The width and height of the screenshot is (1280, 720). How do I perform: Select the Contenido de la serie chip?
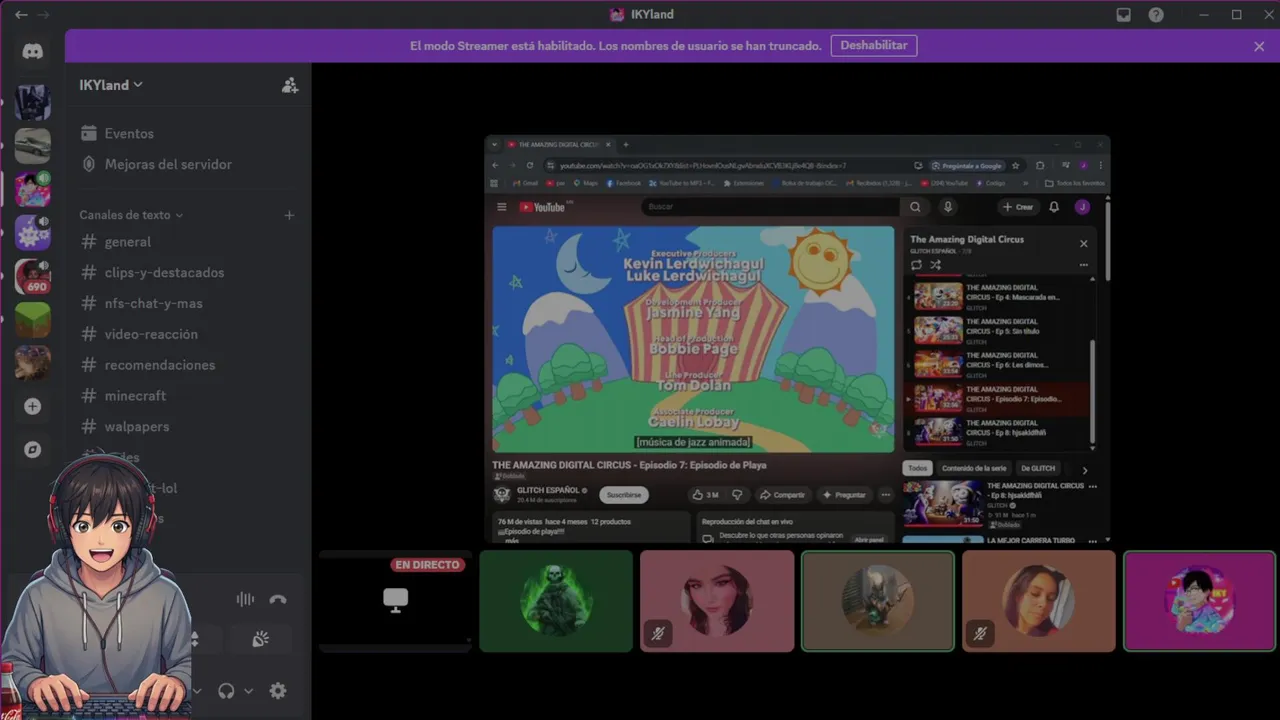click(974, 468)
